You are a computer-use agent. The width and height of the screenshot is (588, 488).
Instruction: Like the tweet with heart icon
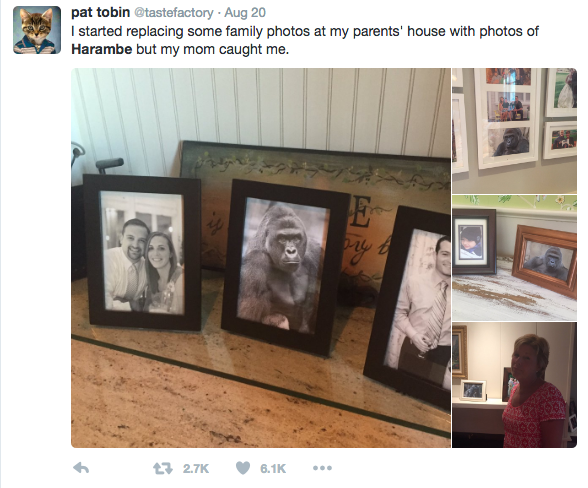pos(243,468)
